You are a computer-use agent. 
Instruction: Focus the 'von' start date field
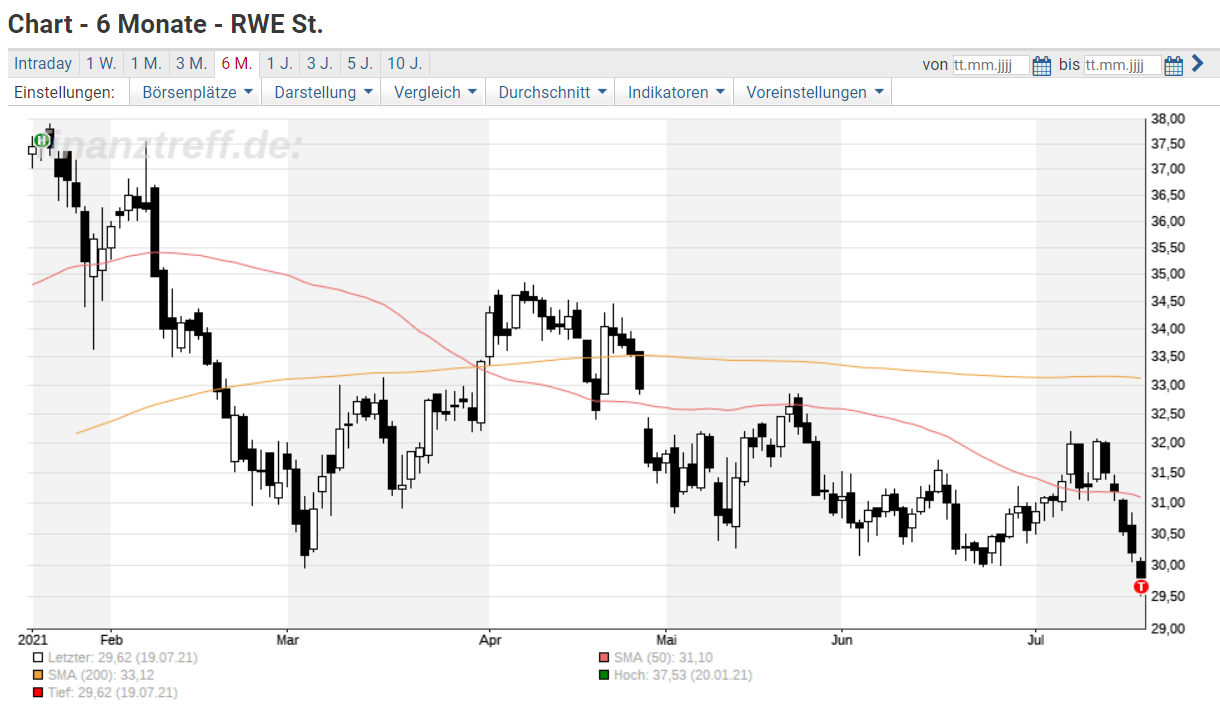tap(990, 66)
